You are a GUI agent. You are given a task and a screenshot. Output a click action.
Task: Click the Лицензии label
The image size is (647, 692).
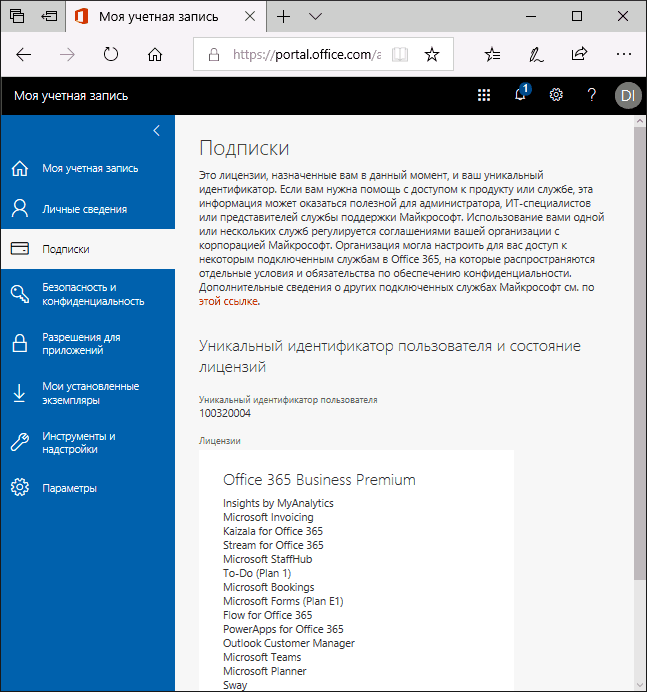click(x=219, y=441)
